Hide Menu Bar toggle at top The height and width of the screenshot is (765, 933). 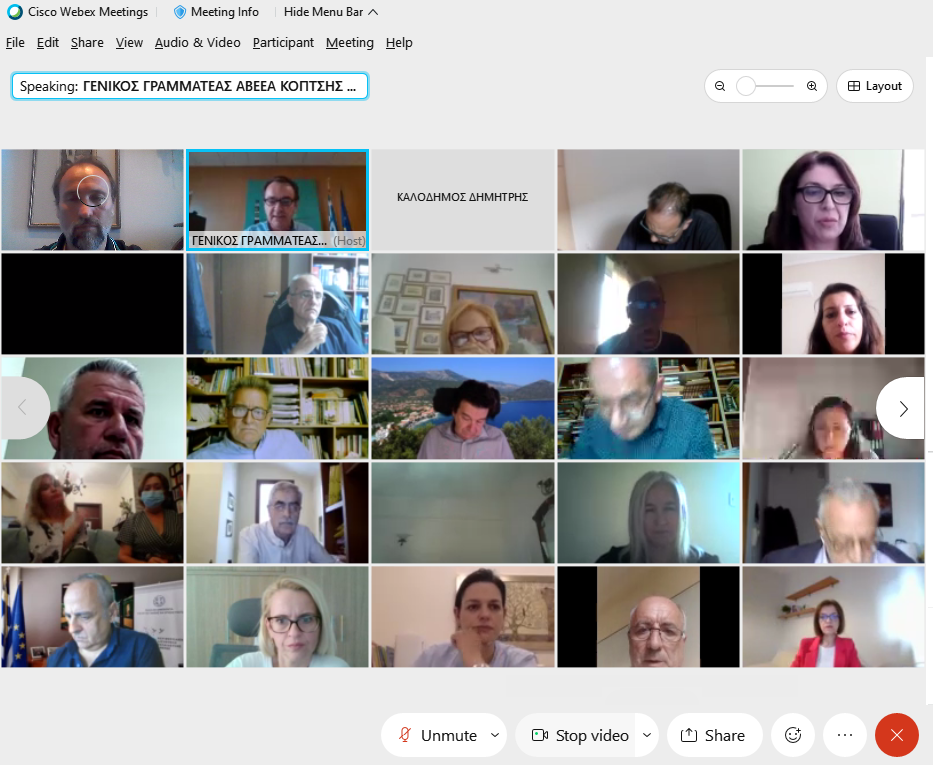pos(330,12)
